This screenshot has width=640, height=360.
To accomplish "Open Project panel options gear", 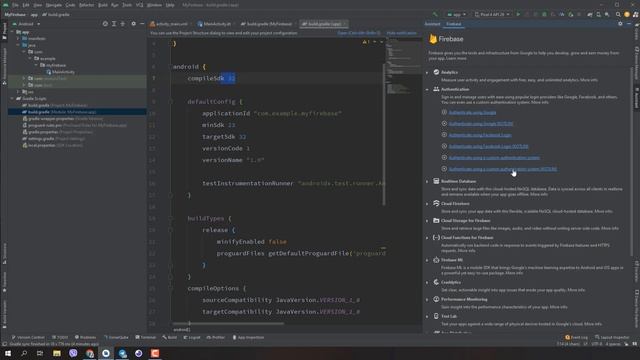I will tap(133, 24).
